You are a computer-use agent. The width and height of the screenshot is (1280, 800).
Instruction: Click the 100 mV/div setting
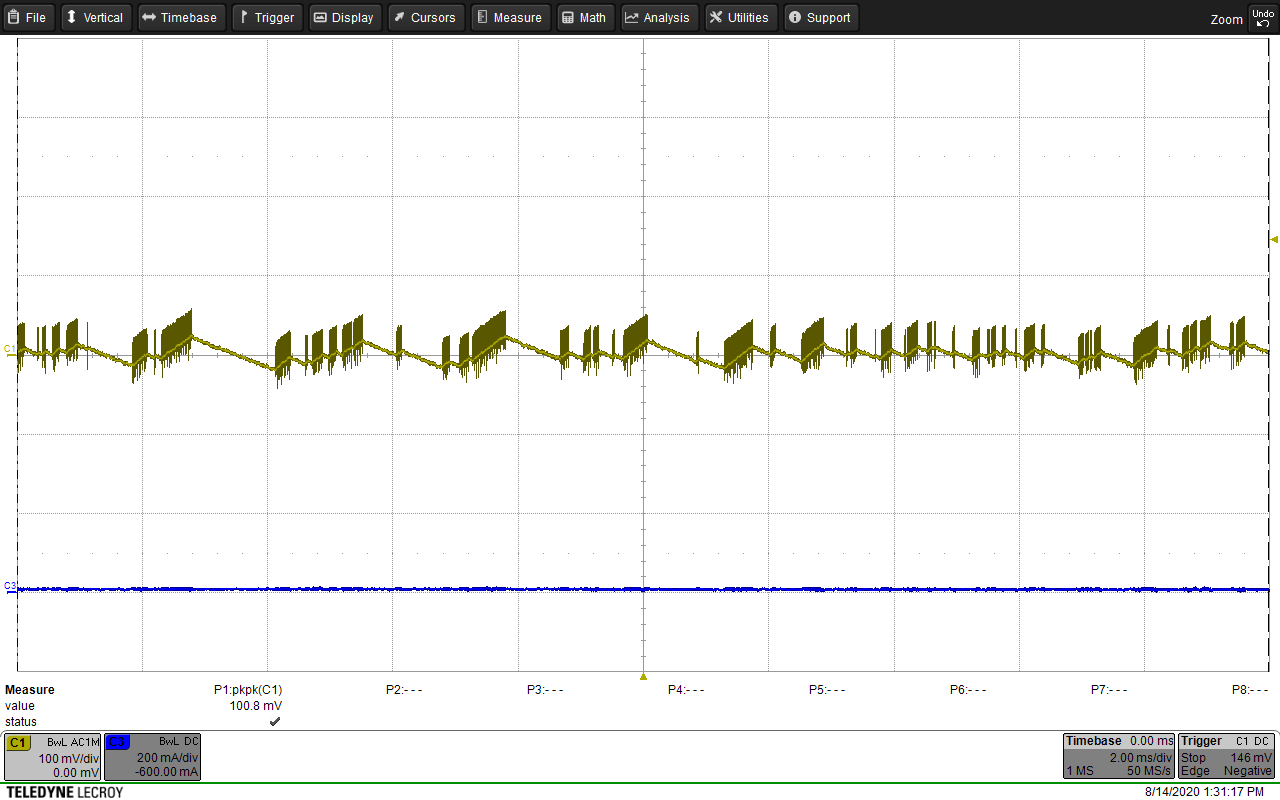point(69,759)
